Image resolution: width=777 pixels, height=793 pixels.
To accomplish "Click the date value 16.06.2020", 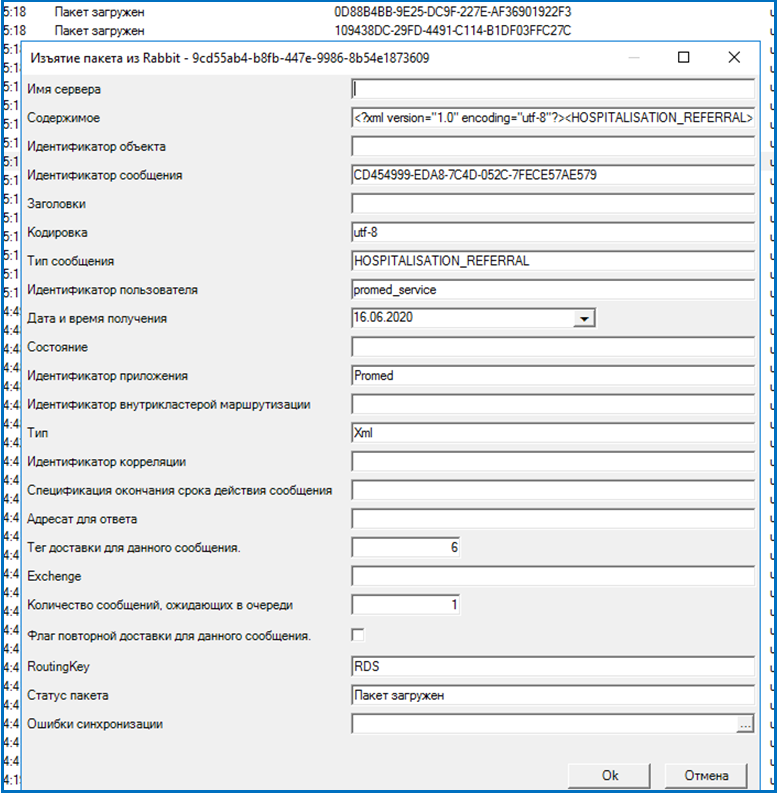I will coord(383,317).
